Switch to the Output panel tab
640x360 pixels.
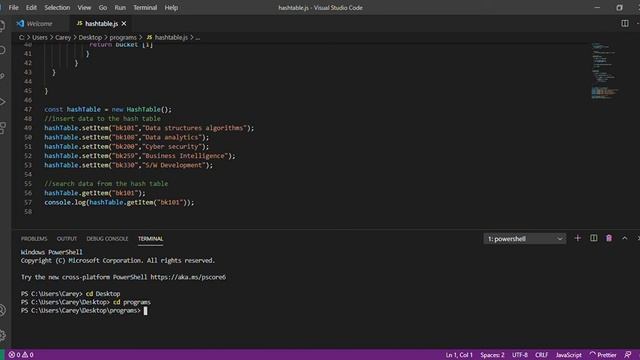67,238
